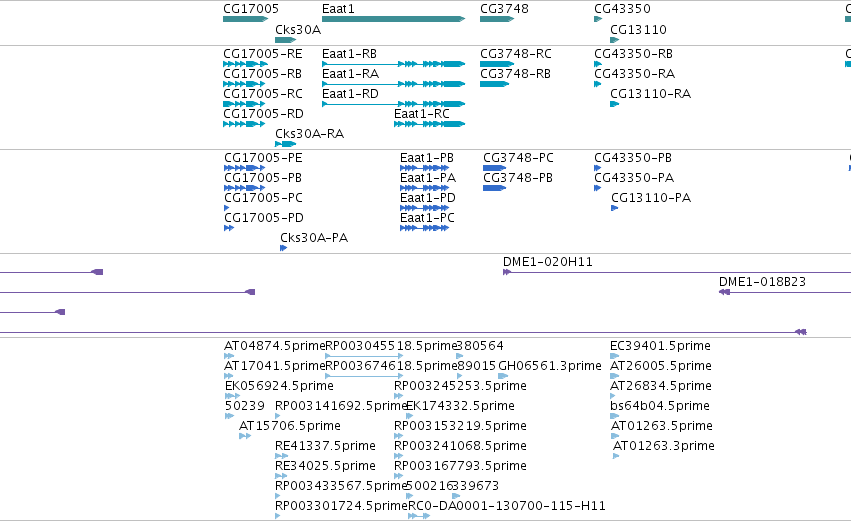The height and width of the screenshot is (521, 851).
Task: Click transcript CG43350-RB
Action: tap(598, 64)
